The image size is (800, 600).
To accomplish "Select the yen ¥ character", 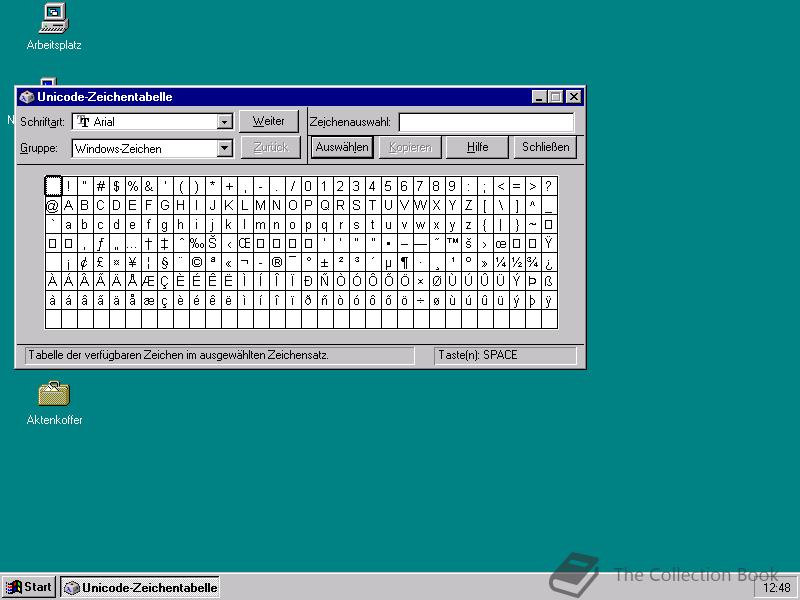I will (x=133, y=263).
